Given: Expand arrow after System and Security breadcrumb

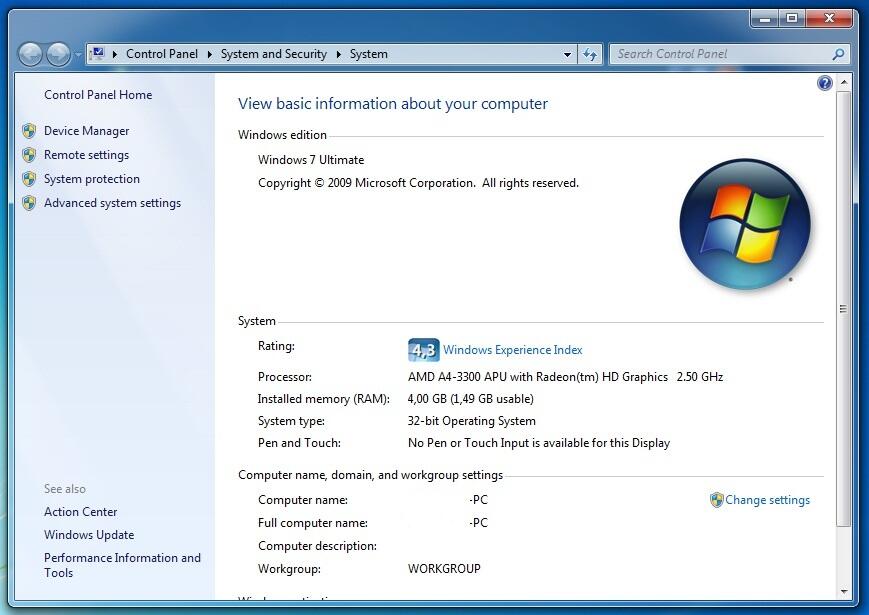Looking at the screenshot, I should point(338,54).
